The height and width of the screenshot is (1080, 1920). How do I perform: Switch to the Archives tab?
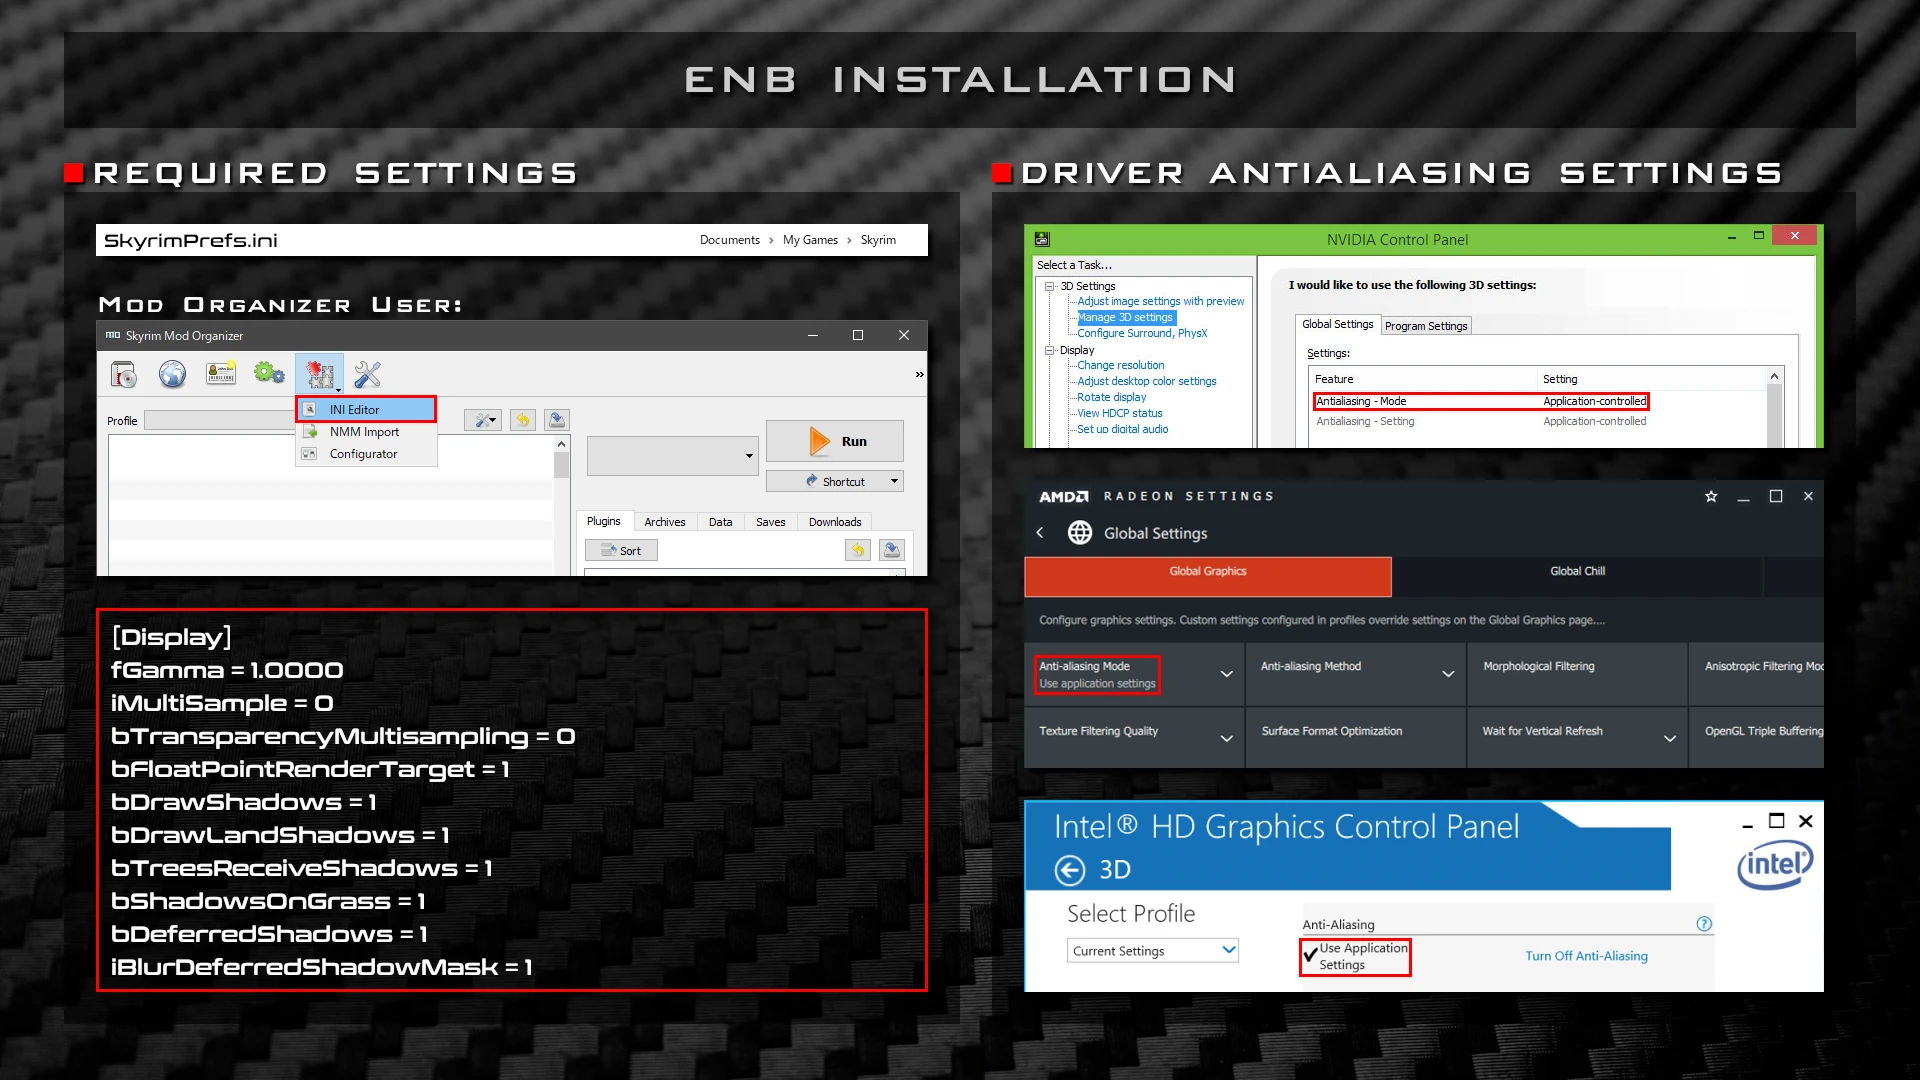[665, 522]
